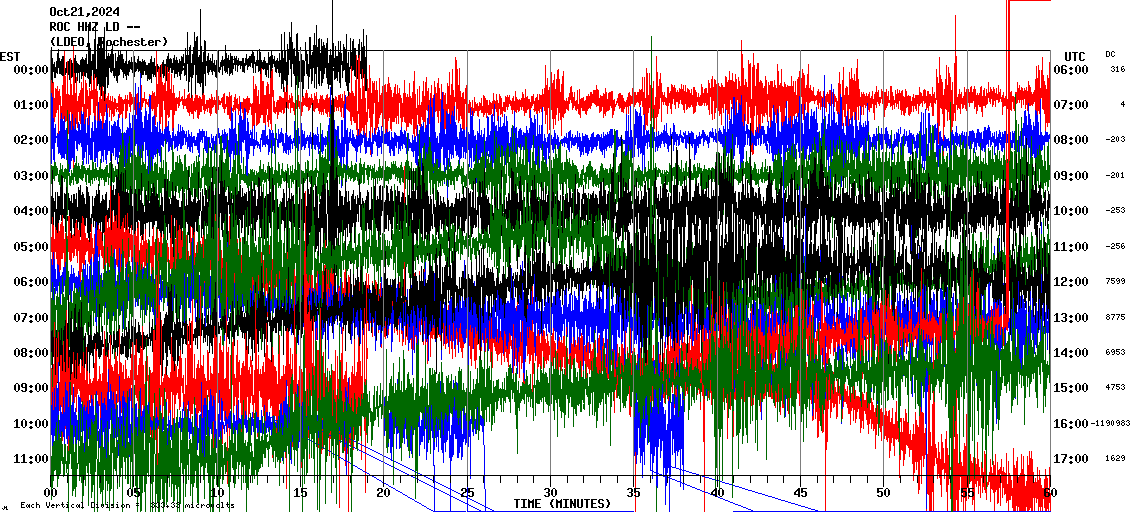Click the 45 minute axis tick
Screen dimensions: 1130x519
pos(800,493)
